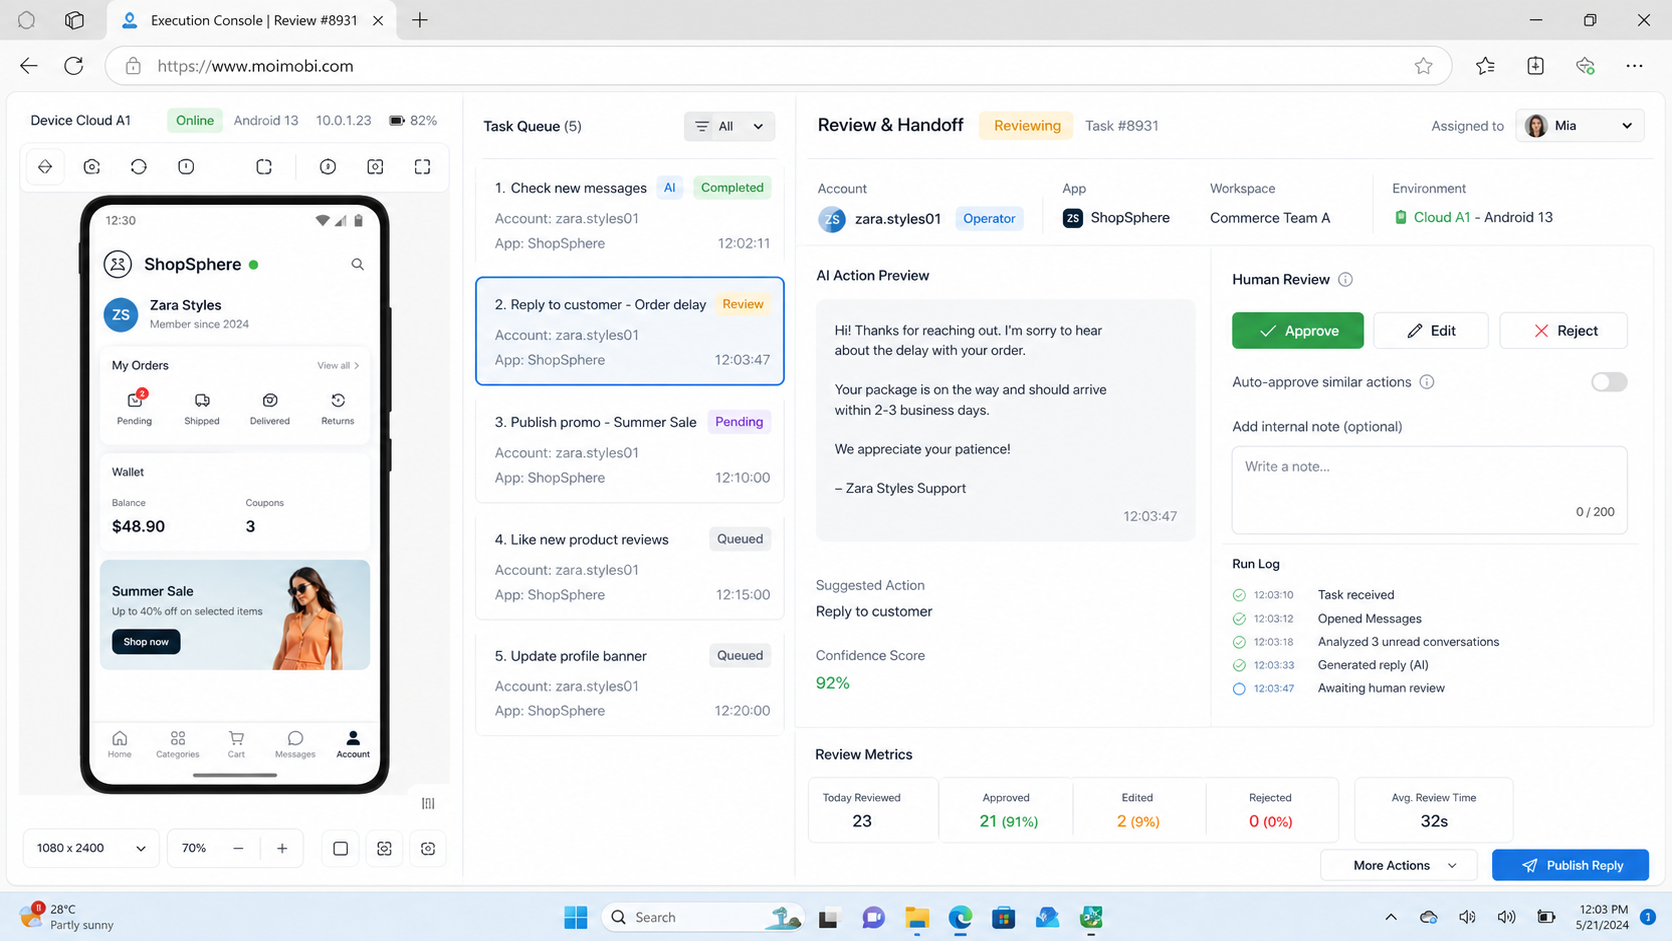Tap Shop now on Summer Sale banner
Image resolution: width=1672 pixels, height=941 pixels.
[x=146, y=642]
